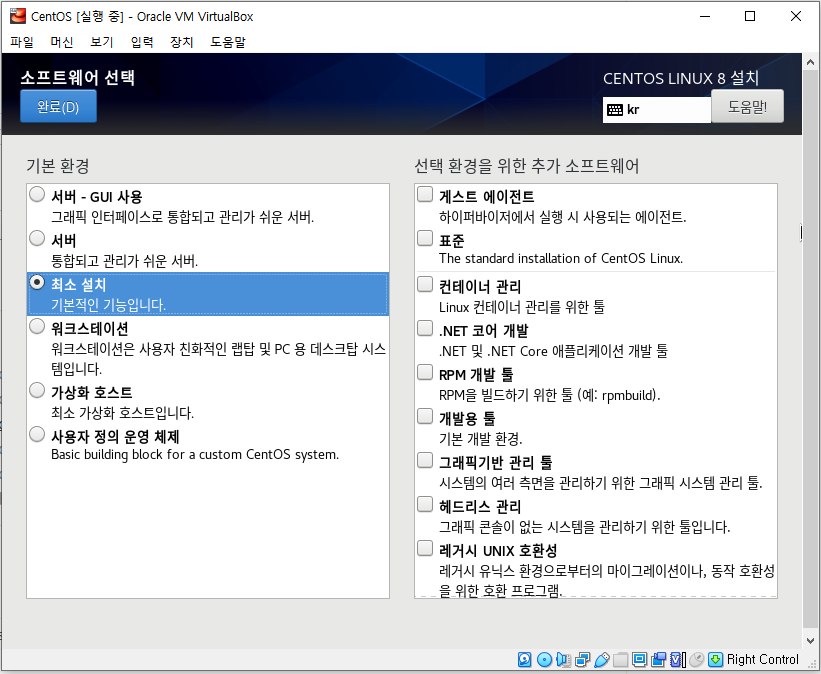The image size is (821, 674).
Task: Click '.NET 및 .NET Core 애플리케이션 개발 툴' text
Action: [553, 351]
